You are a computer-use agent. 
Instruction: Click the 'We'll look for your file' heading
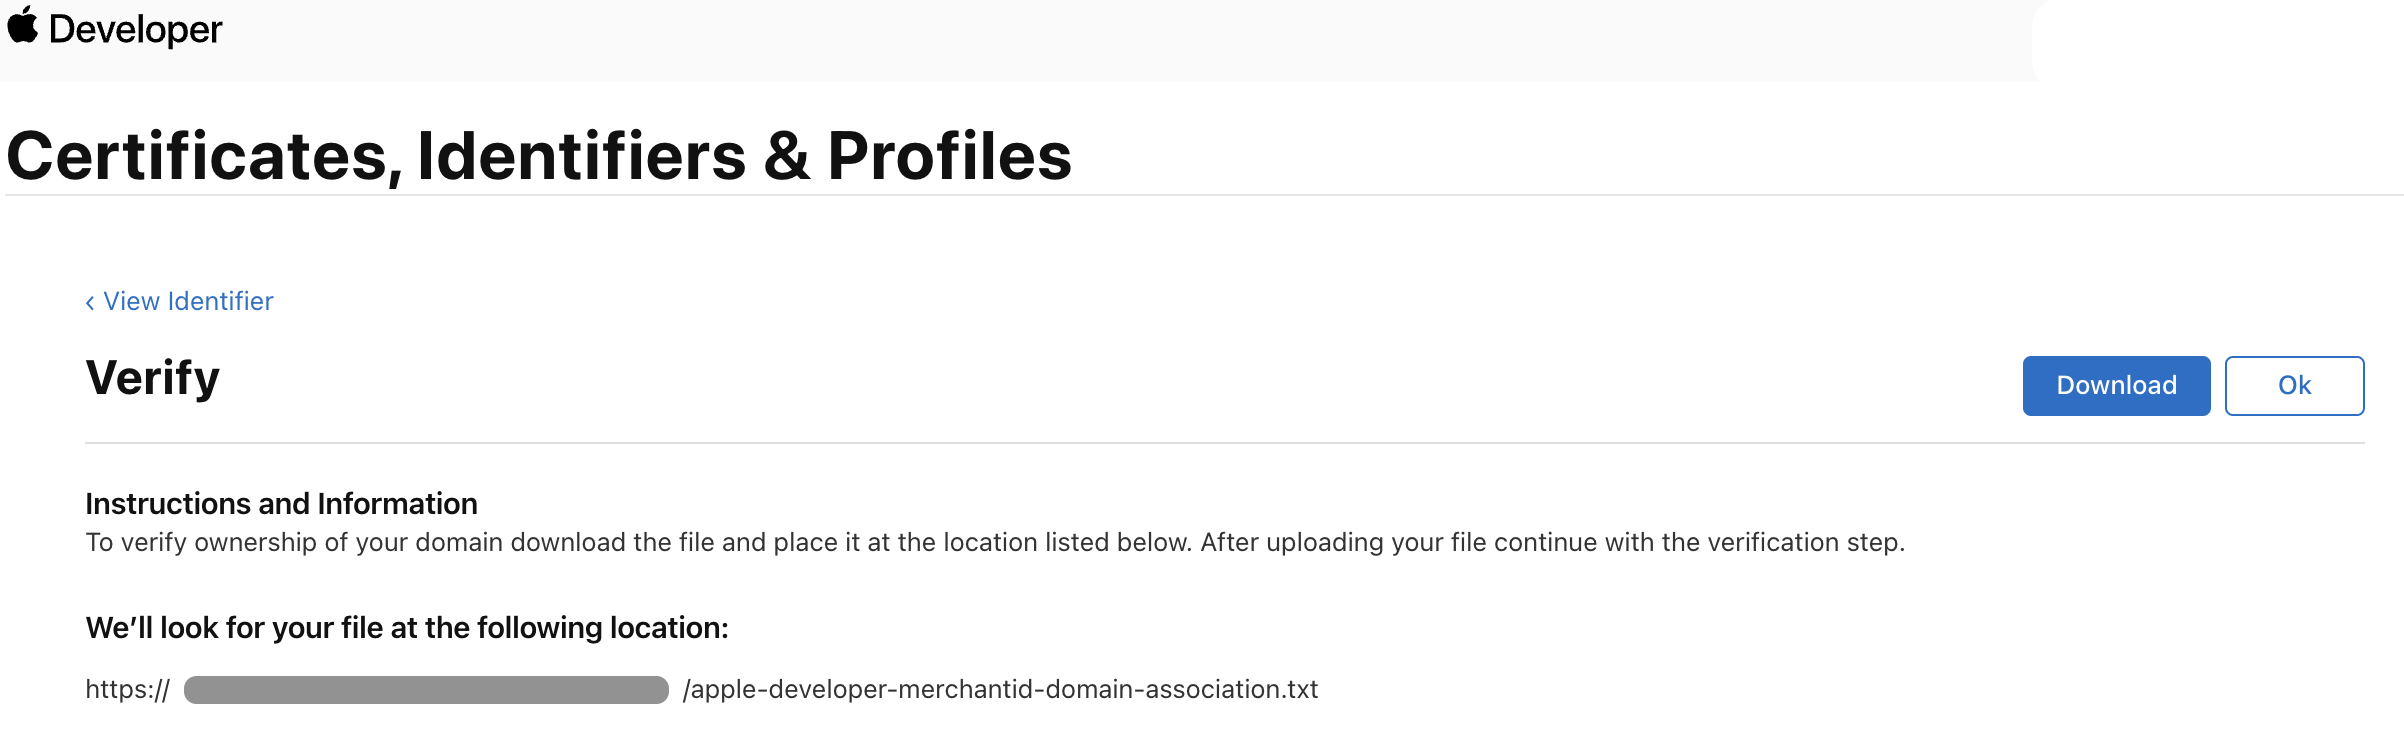click(407, 628)
